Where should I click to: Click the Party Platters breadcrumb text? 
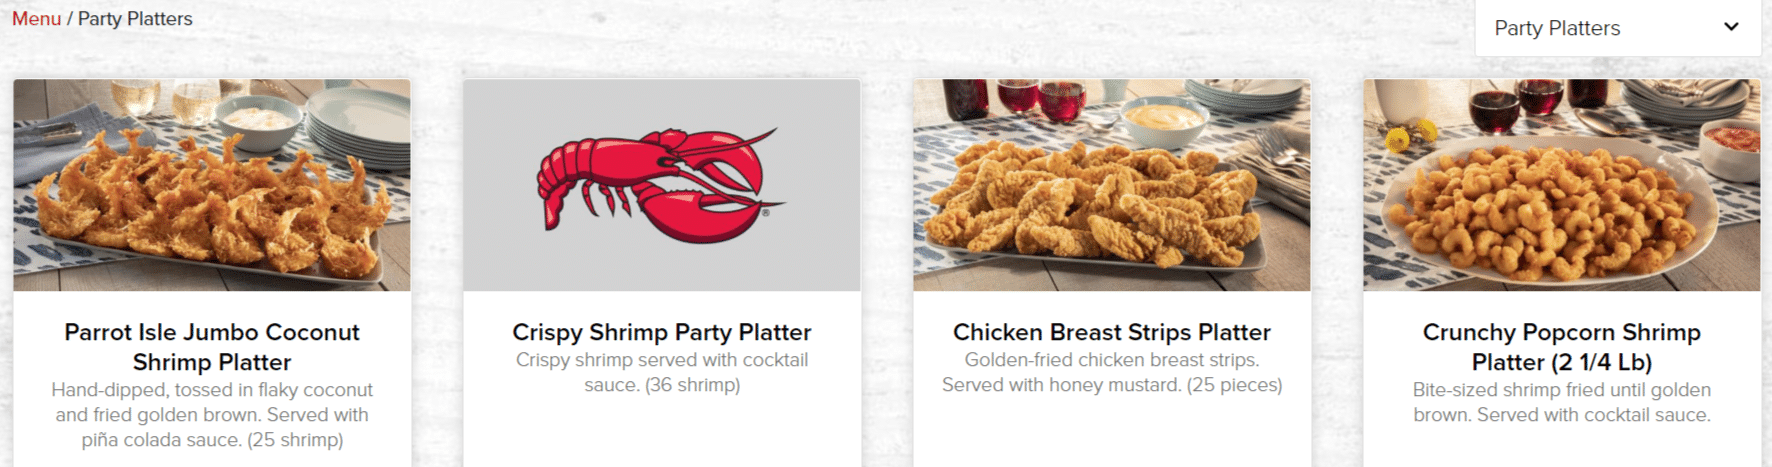click(x=135, y=18)
